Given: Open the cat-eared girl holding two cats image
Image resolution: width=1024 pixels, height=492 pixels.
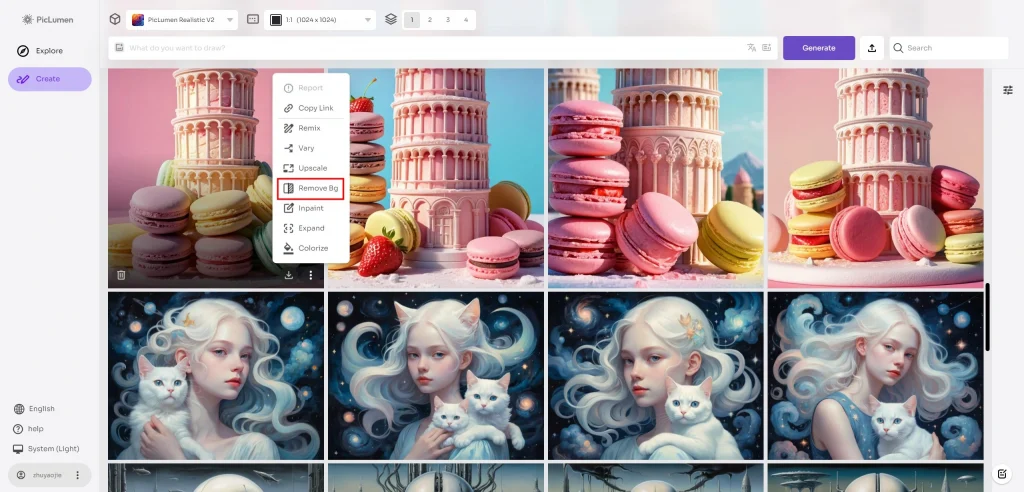Looking at the screenshot, I should tap(436, 376).
